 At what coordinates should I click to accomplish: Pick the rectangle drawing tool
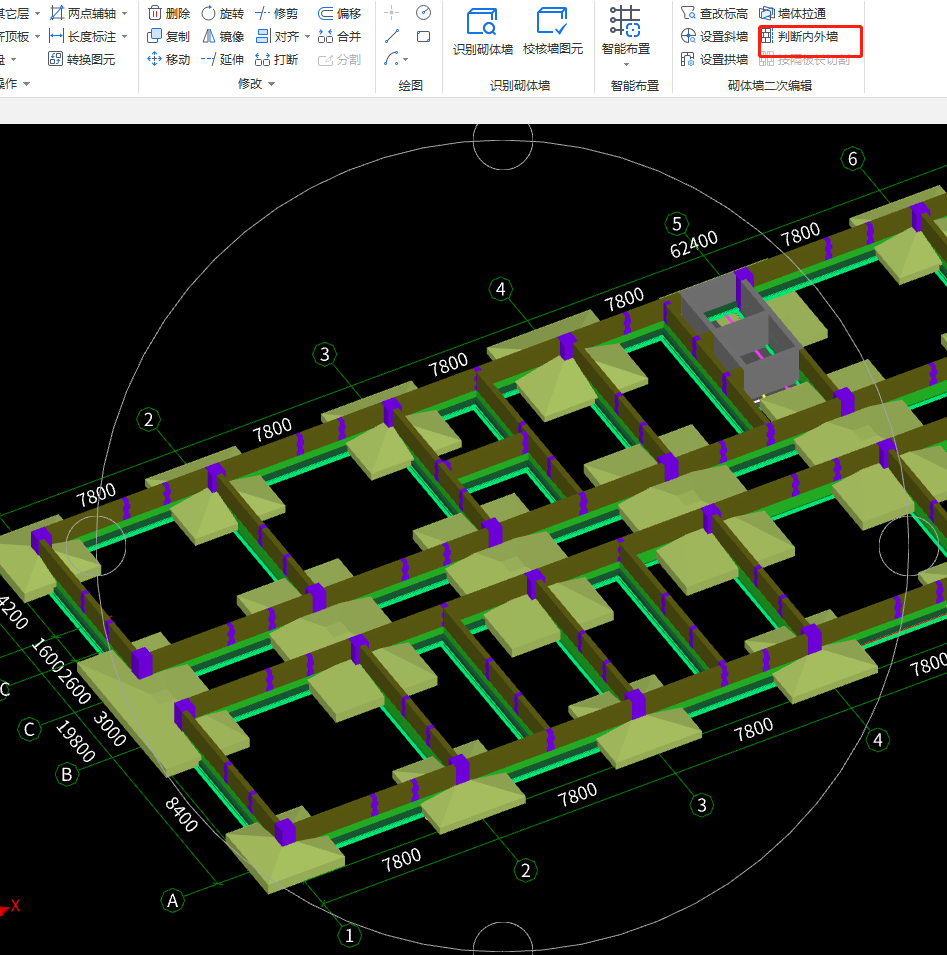click(423, 36)
